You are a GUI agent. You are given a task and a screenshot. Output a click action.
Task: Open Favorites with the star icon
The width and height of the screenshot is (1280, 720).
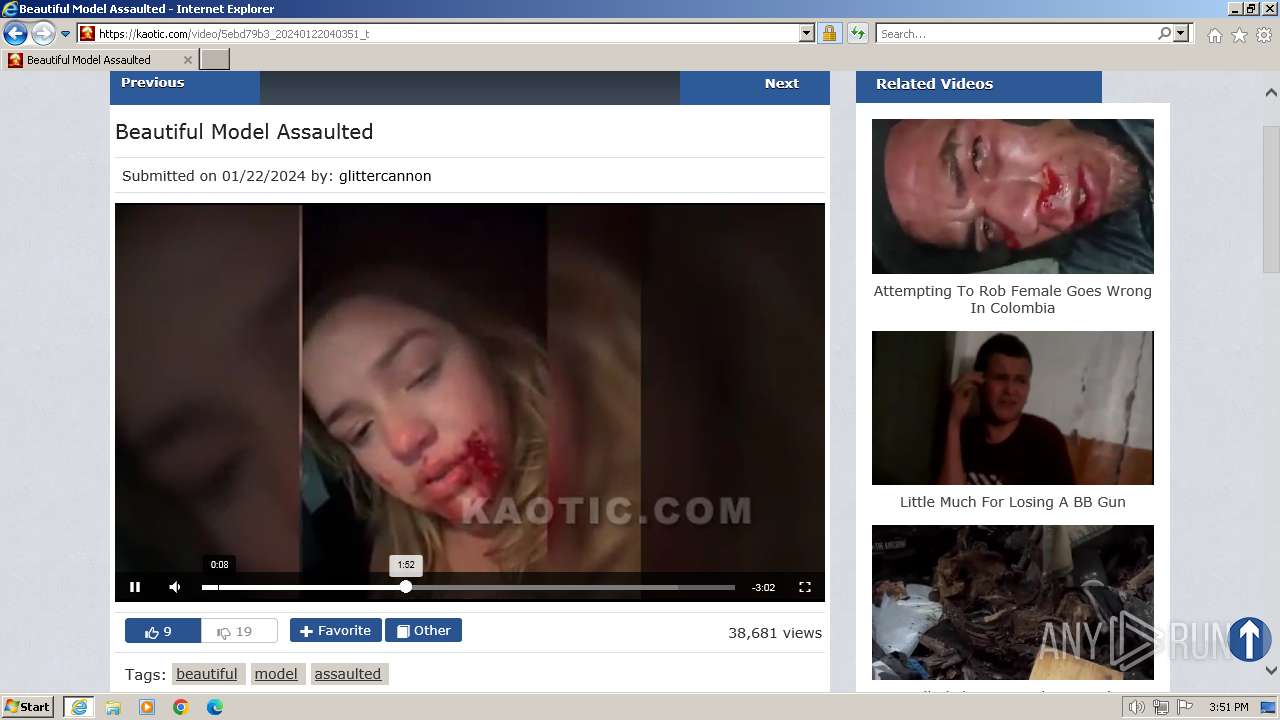pos(1239,35)
